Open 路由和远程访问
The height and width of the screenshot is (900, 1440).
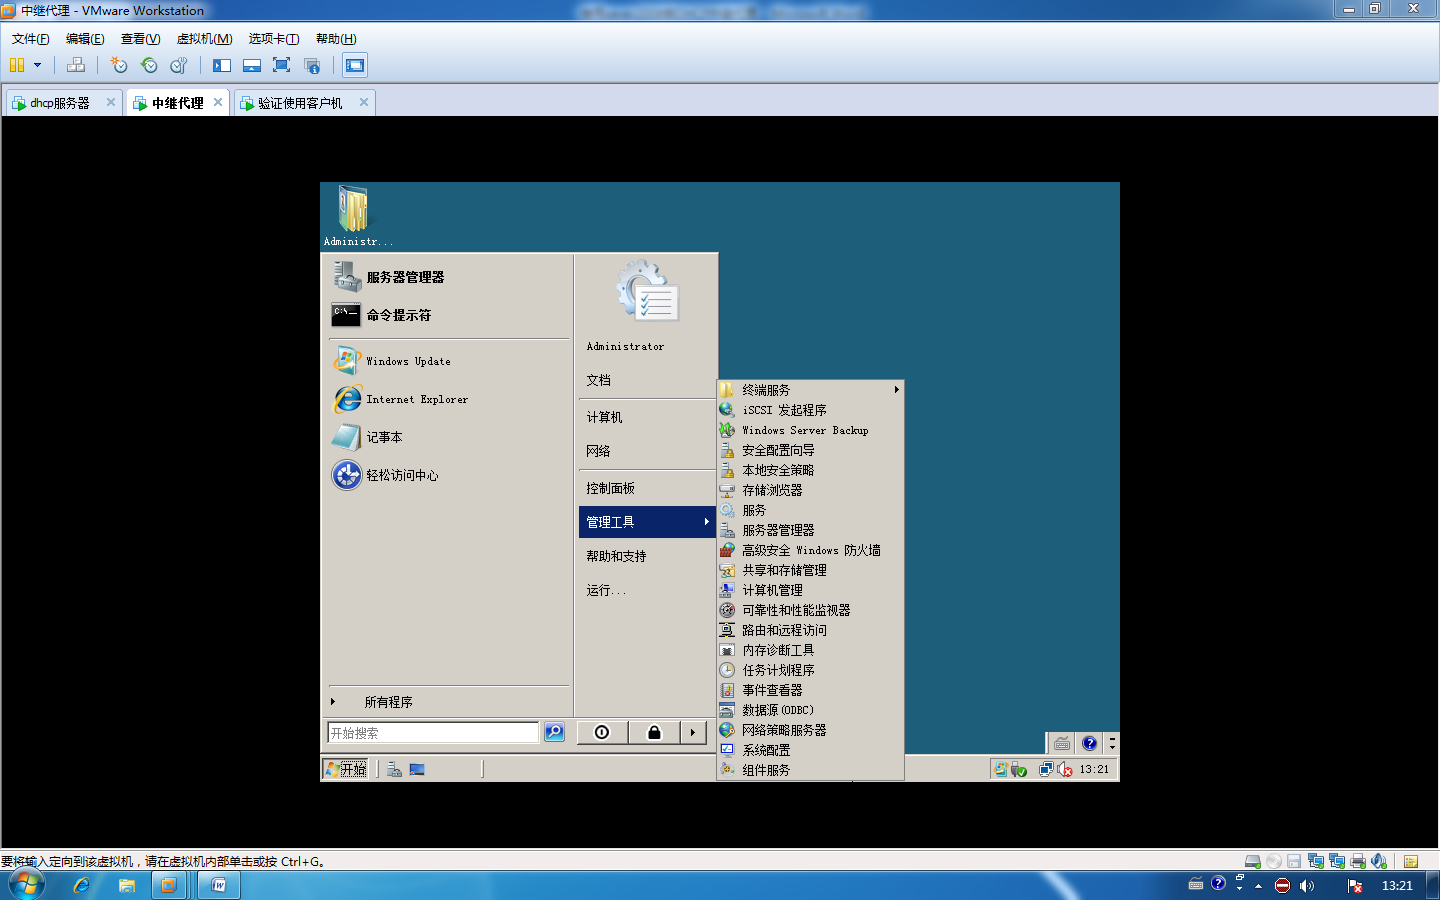[810, 630]
